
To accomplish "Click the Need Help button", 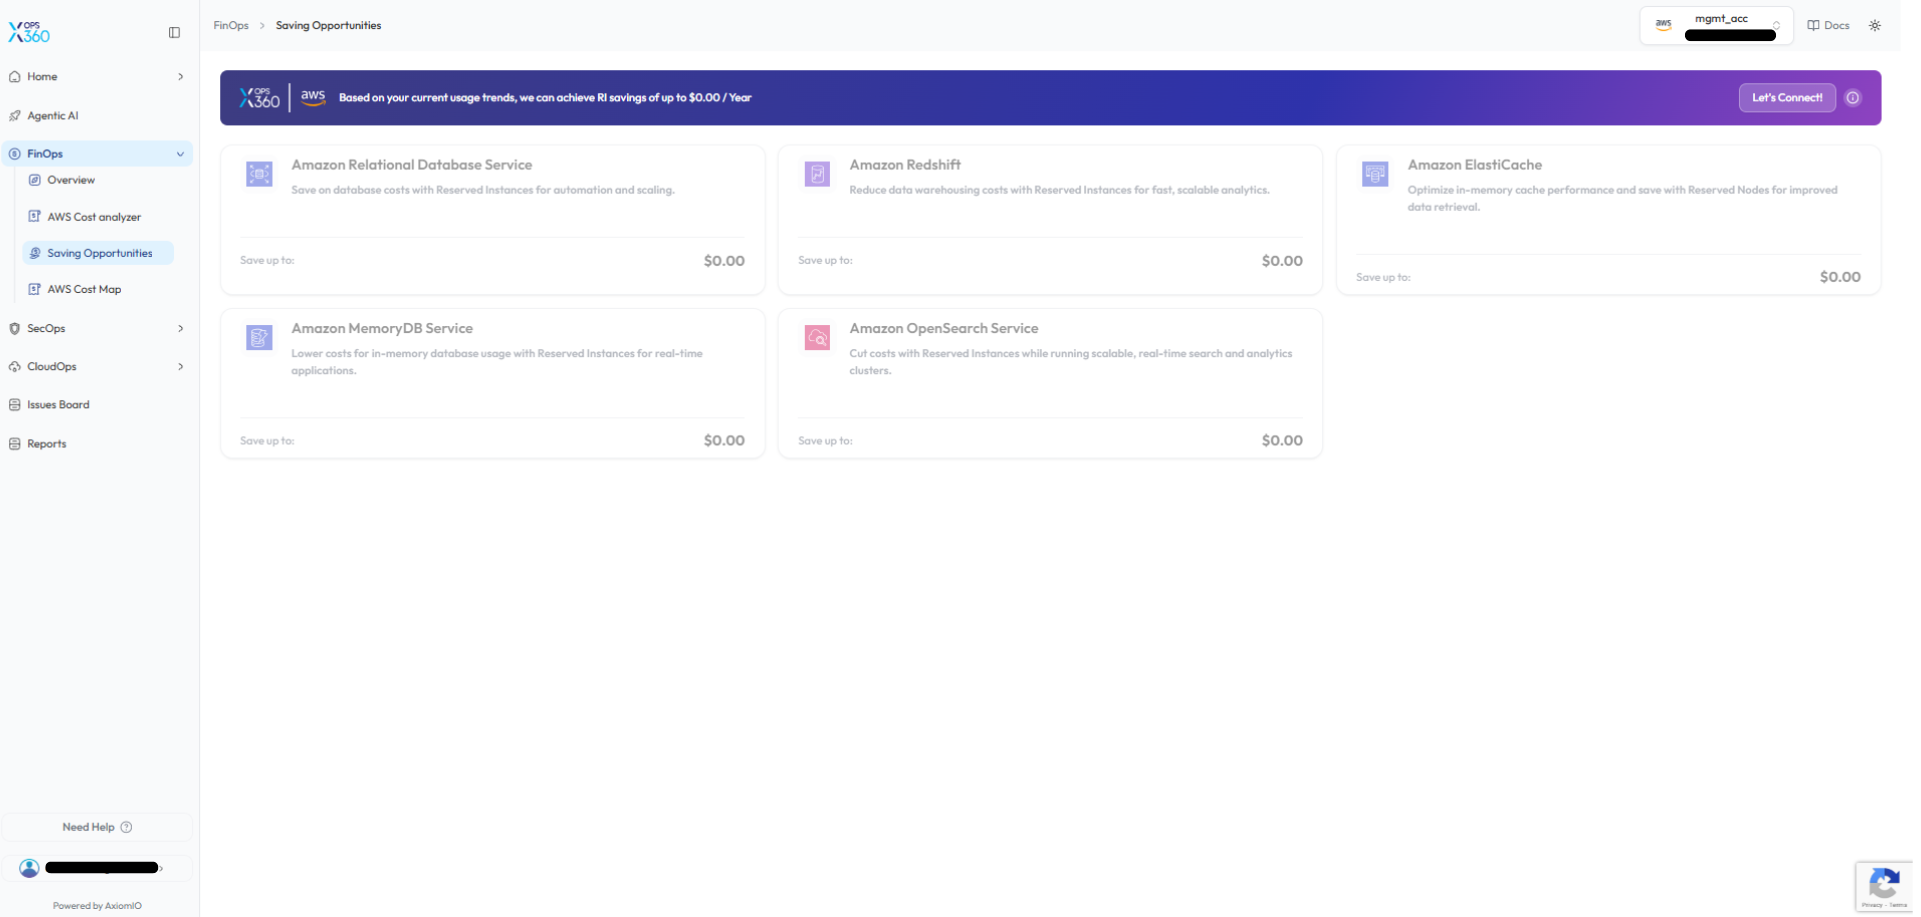I will (97, 827).
